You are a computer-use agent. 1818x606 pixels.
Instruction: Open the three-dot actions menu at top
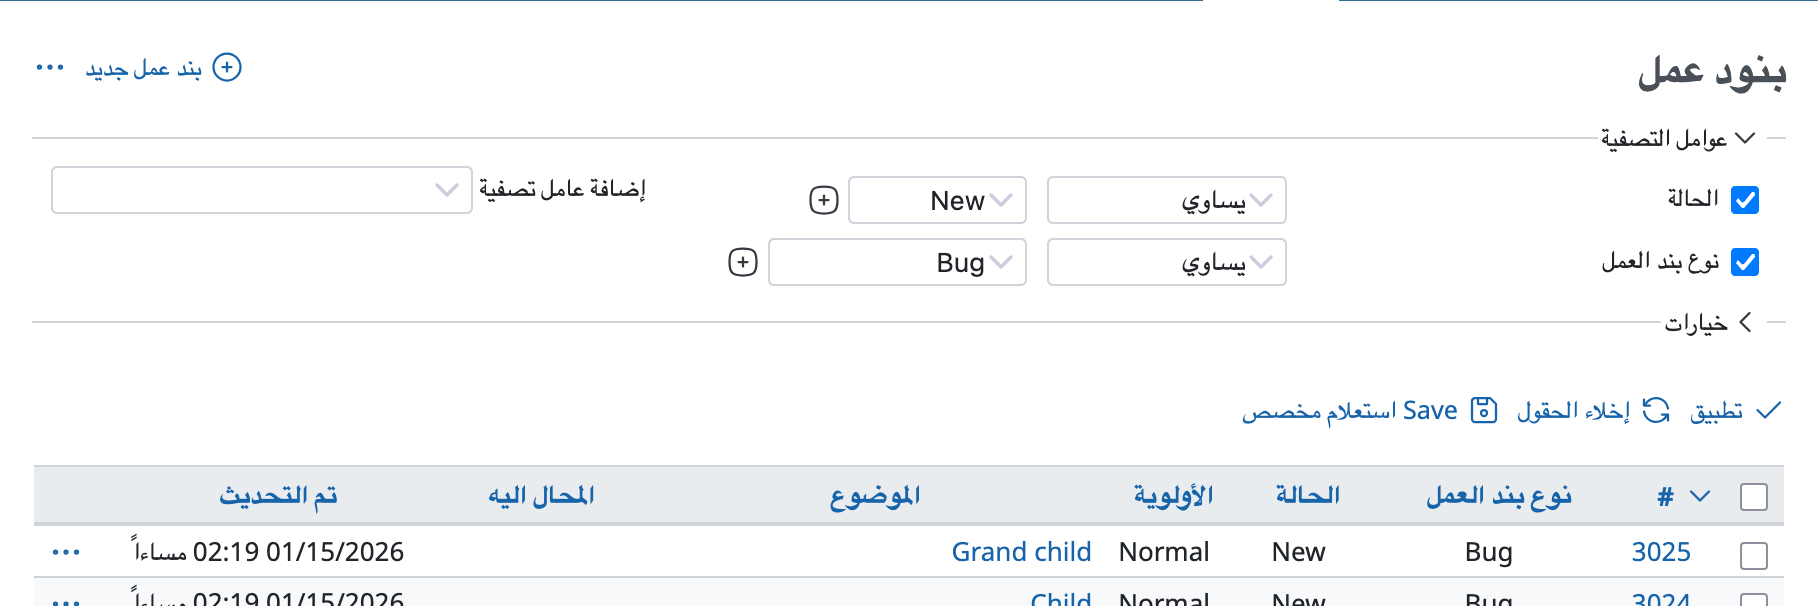click(50, 68)
